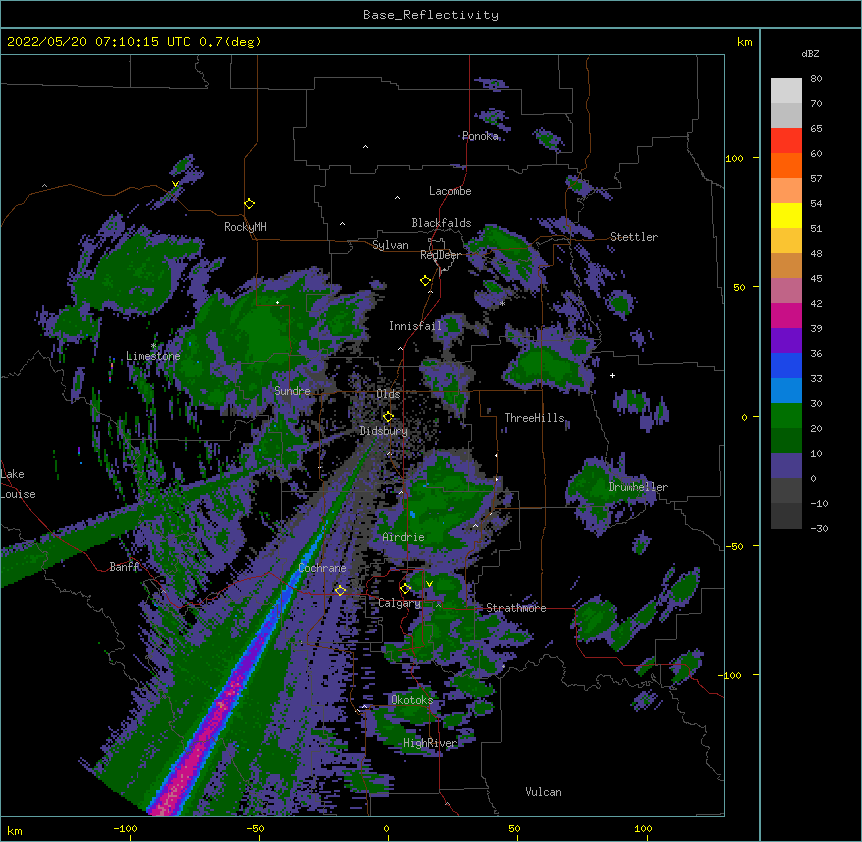Click the RockyMH label
The image size is (862, 842).
click(245, 227)
